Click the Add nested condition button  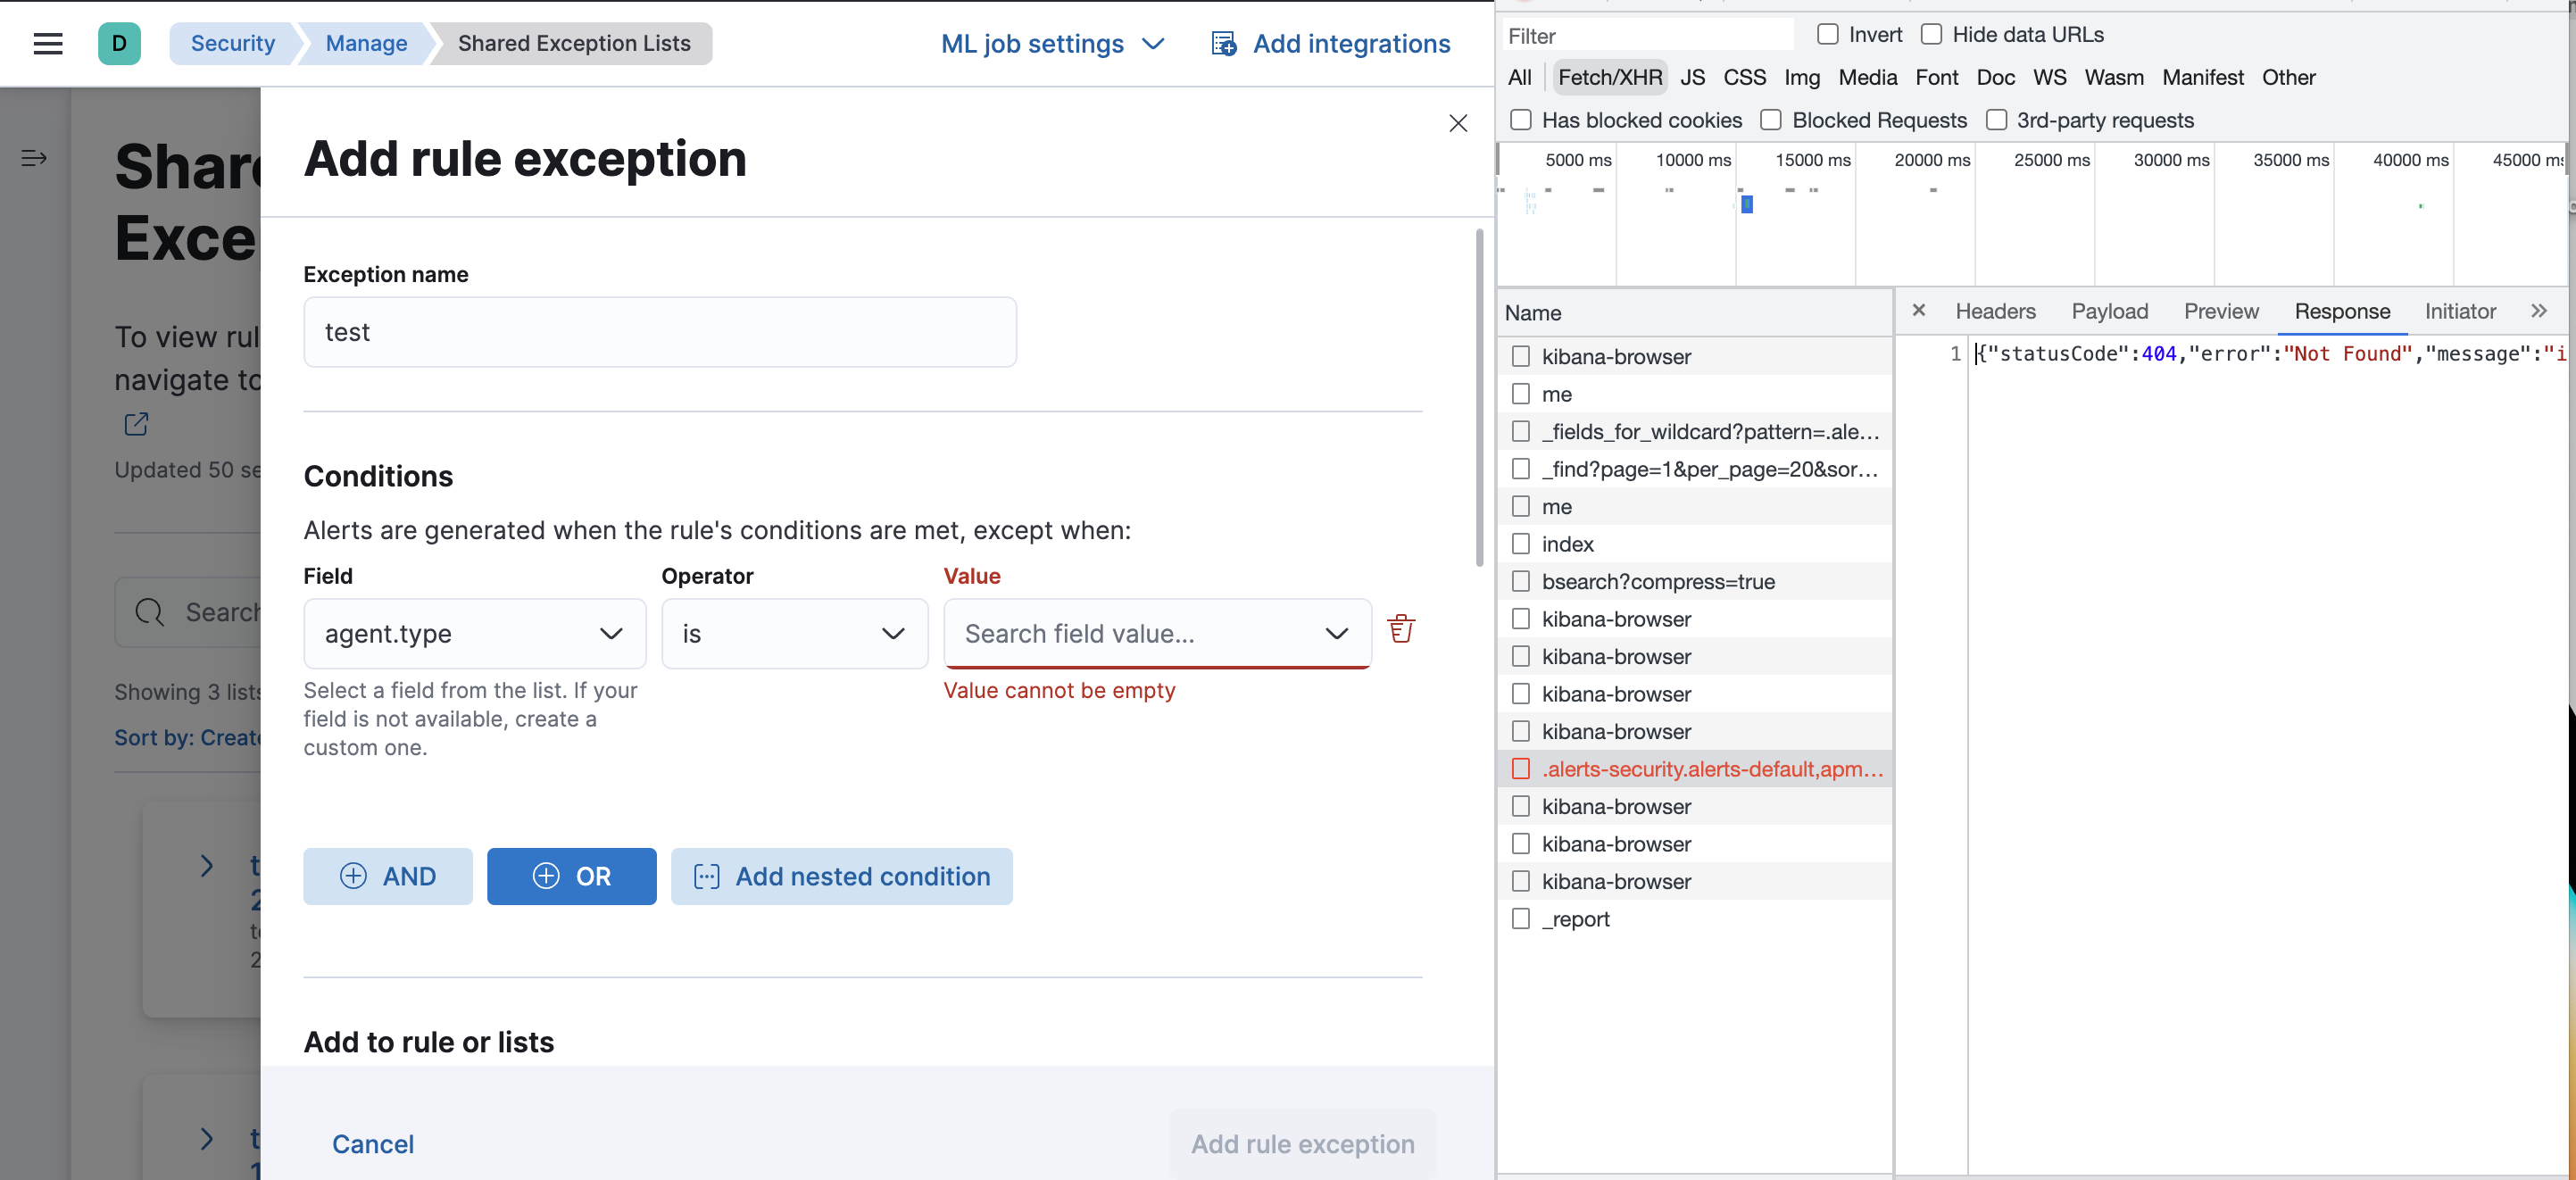click(x=841, y=876)
